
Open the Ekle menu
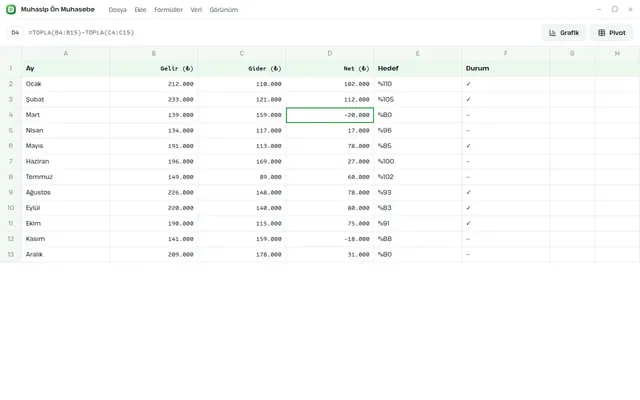[x=140, y=9]
